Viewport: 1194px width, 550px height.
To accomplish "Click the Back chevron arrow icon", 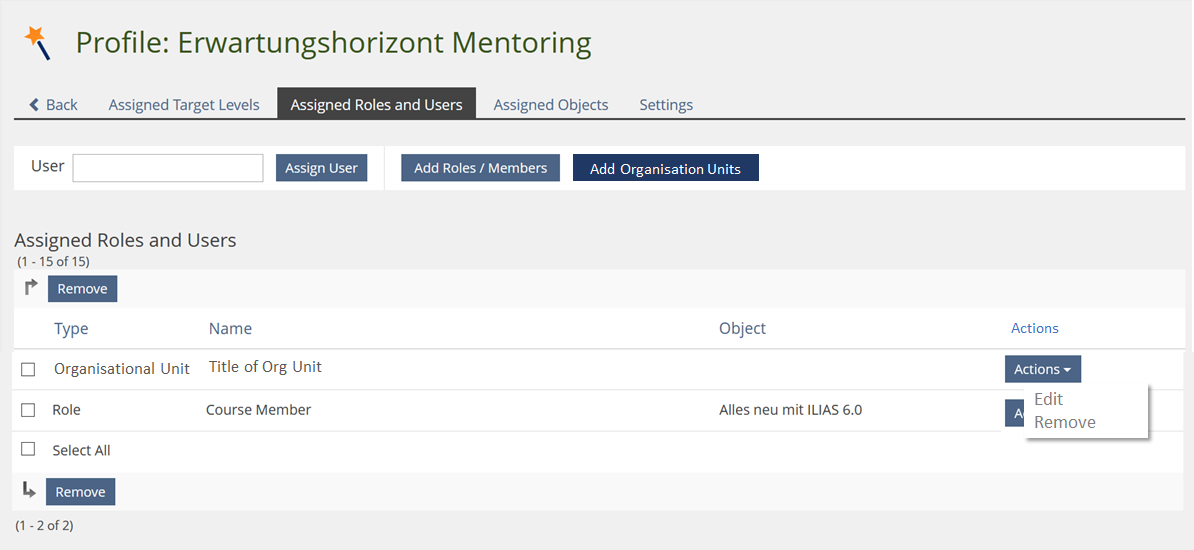I will point(35,105).
